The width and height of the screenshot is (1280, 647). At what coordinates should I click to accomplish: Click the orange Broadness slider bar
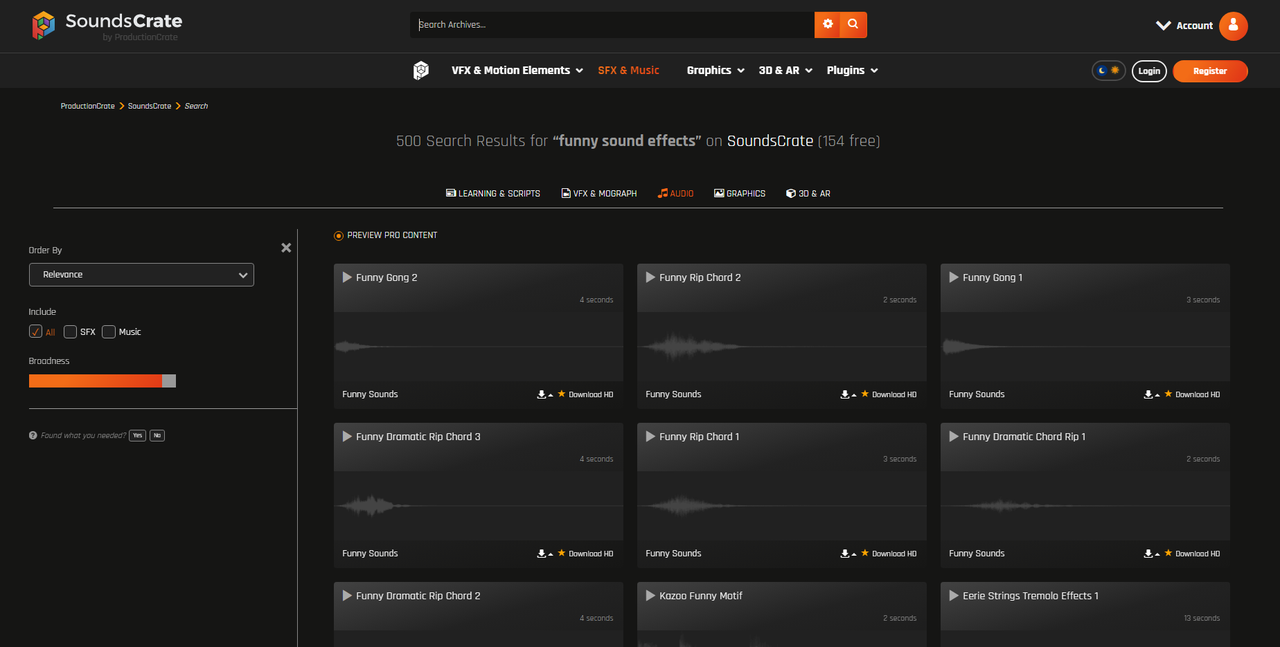pyautogui.click(x=95, y=381)
